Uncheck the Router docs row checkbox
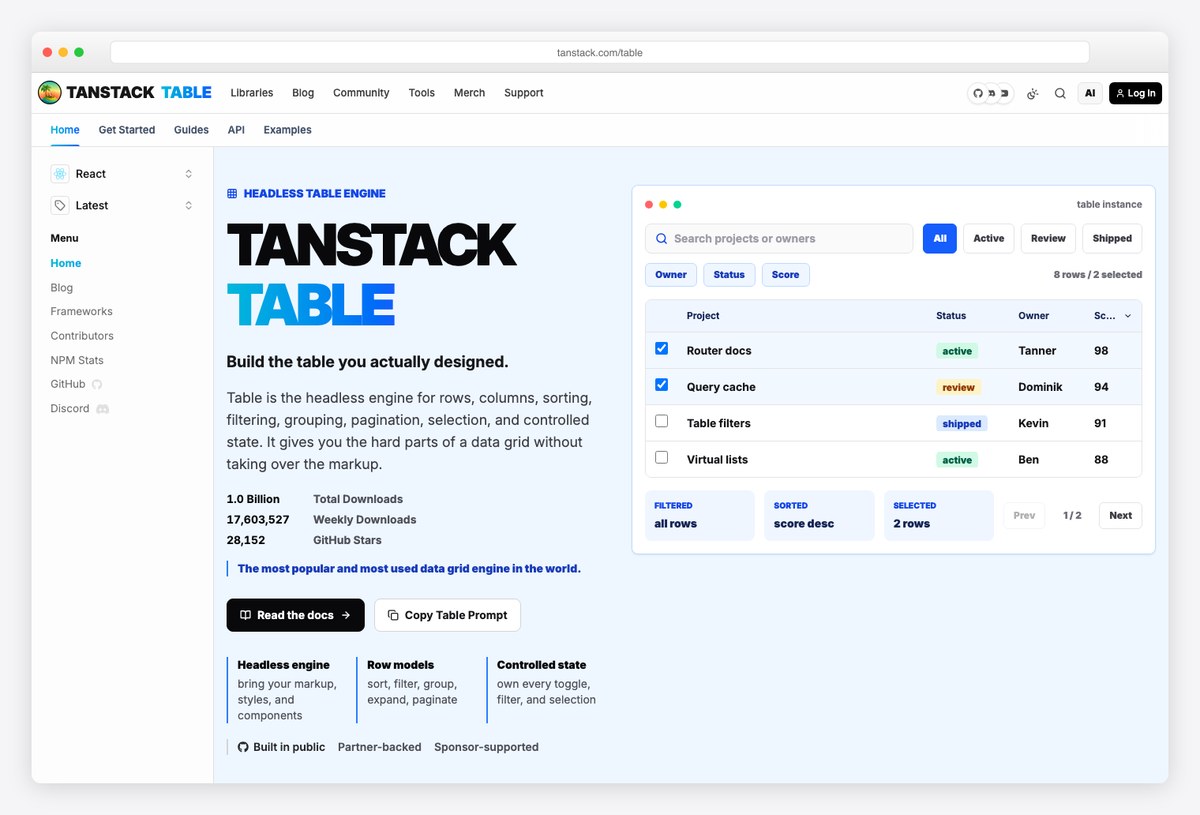1200x815 pixels. (x=661, y=349)
